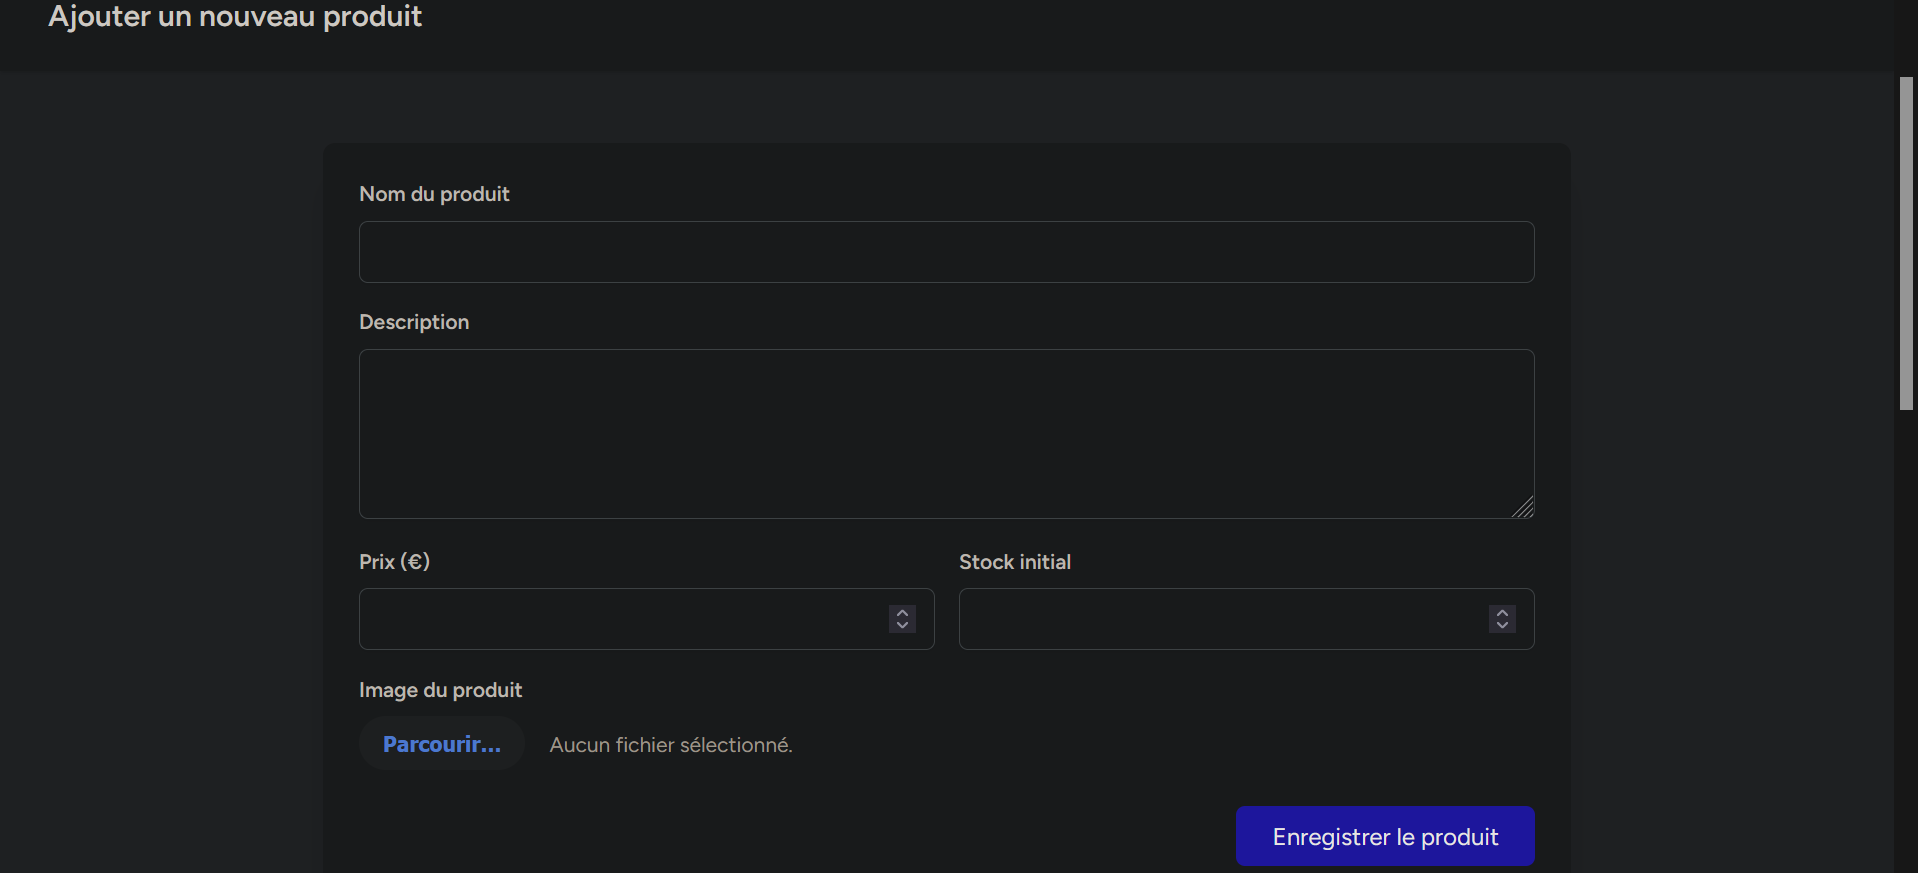
Task: Click the 'Image du produit' label
Action: point(440,690)
